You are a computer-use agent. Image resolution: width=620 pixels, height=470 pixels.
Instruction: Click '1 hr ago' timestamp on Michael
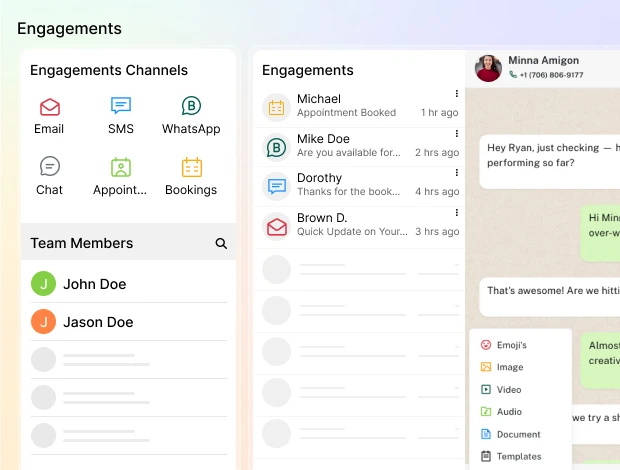coord(439,113)
